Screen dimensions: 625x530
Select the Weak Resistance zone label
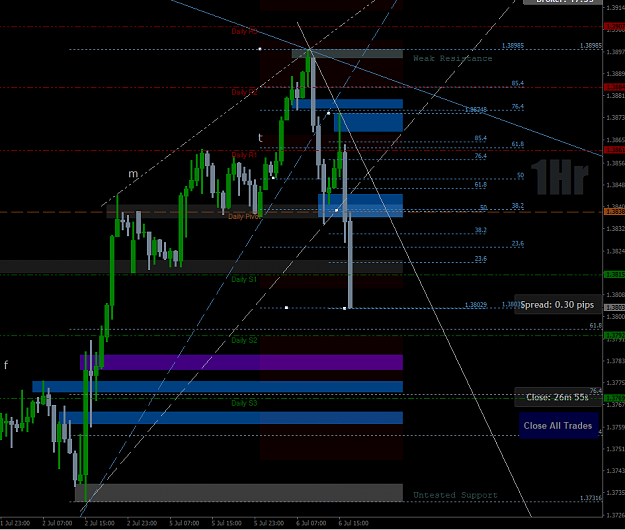tap(452, 59)
